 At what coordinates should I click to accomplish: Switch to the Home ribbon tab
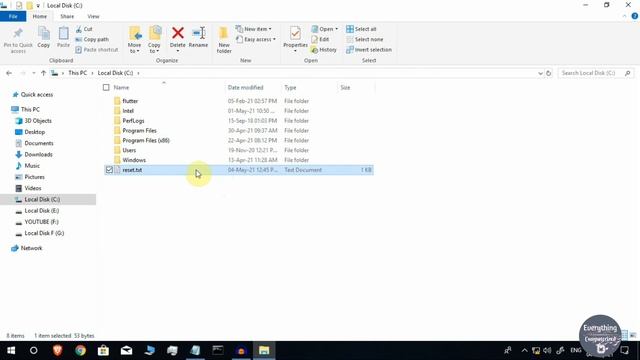pyautogui.click(x=40, y=16)
